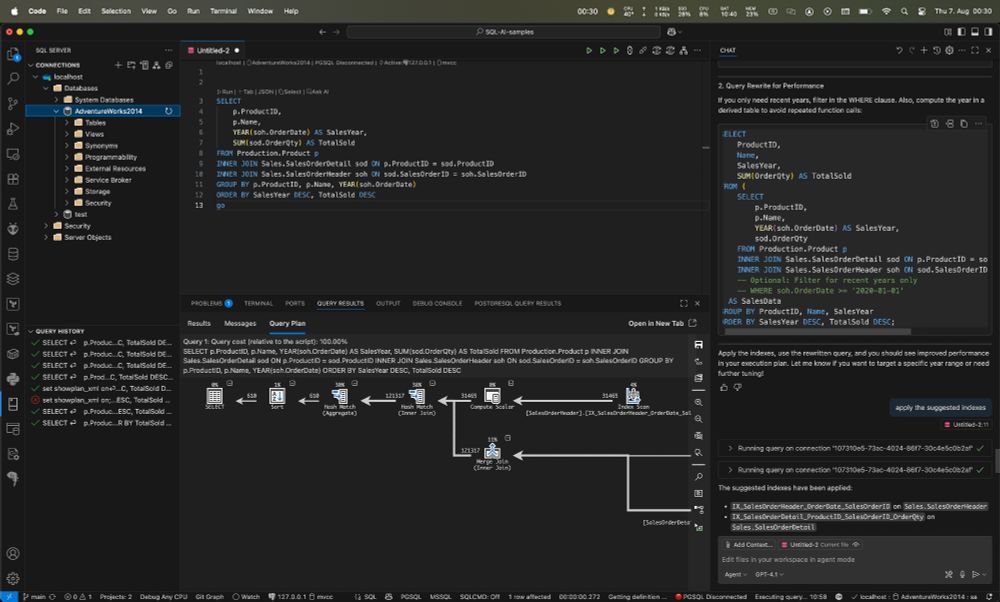The image size is (1000, 602).
Task: Run the query using first green play button
Action: tap(589, 50)
